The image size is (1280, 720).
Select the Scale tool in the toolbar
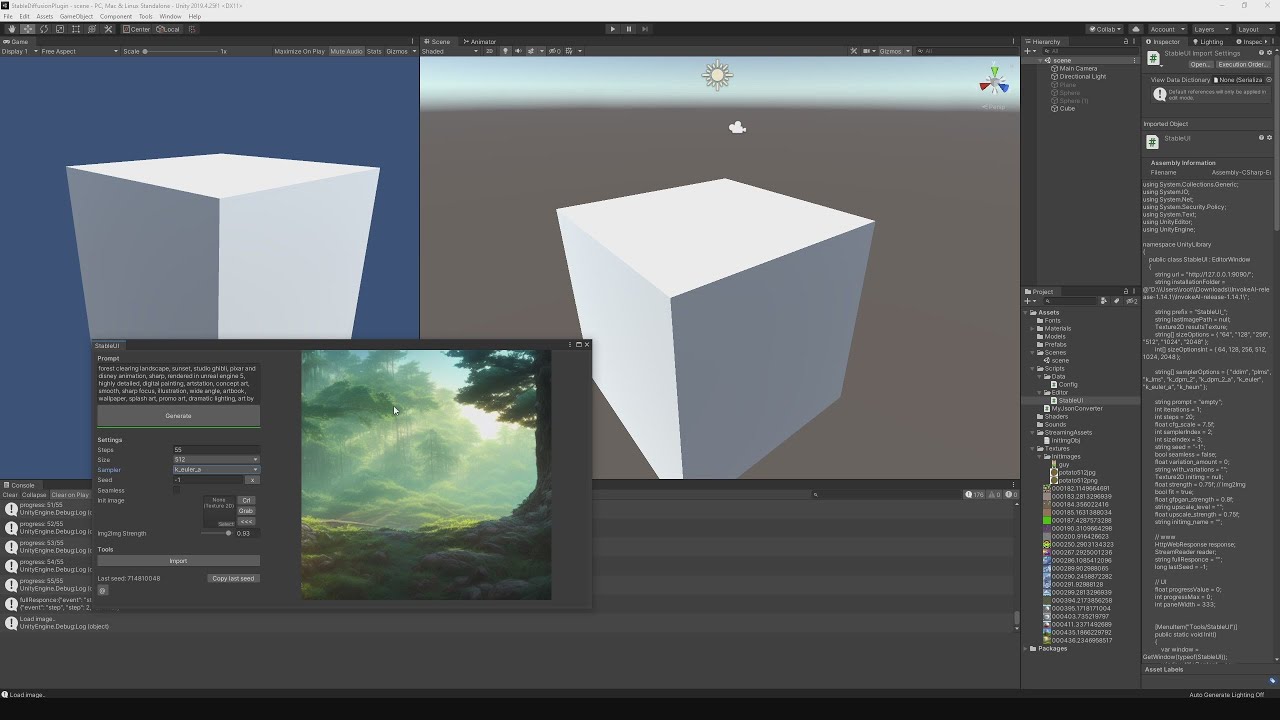(x=59, y=29)
